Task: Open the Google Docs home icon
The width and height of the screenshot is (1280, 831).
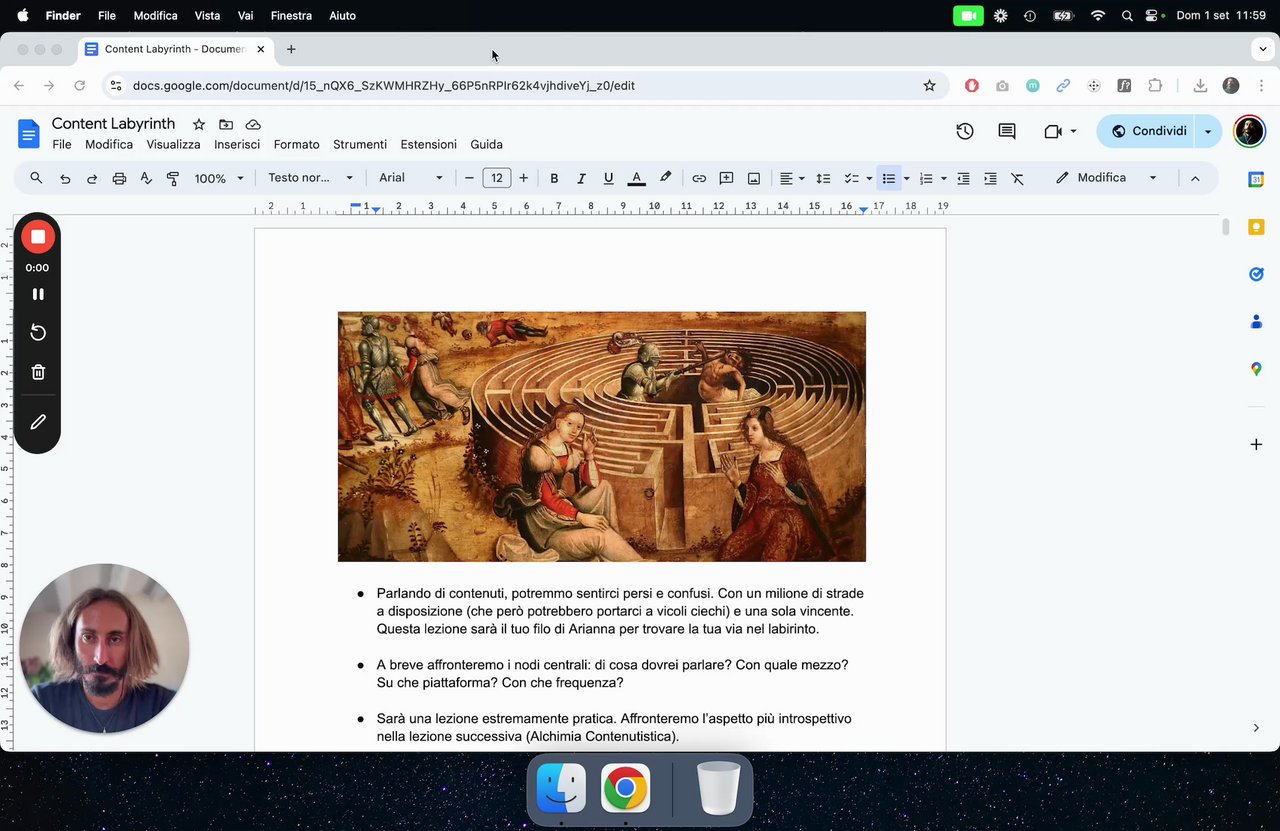Action: pos(29,133)
